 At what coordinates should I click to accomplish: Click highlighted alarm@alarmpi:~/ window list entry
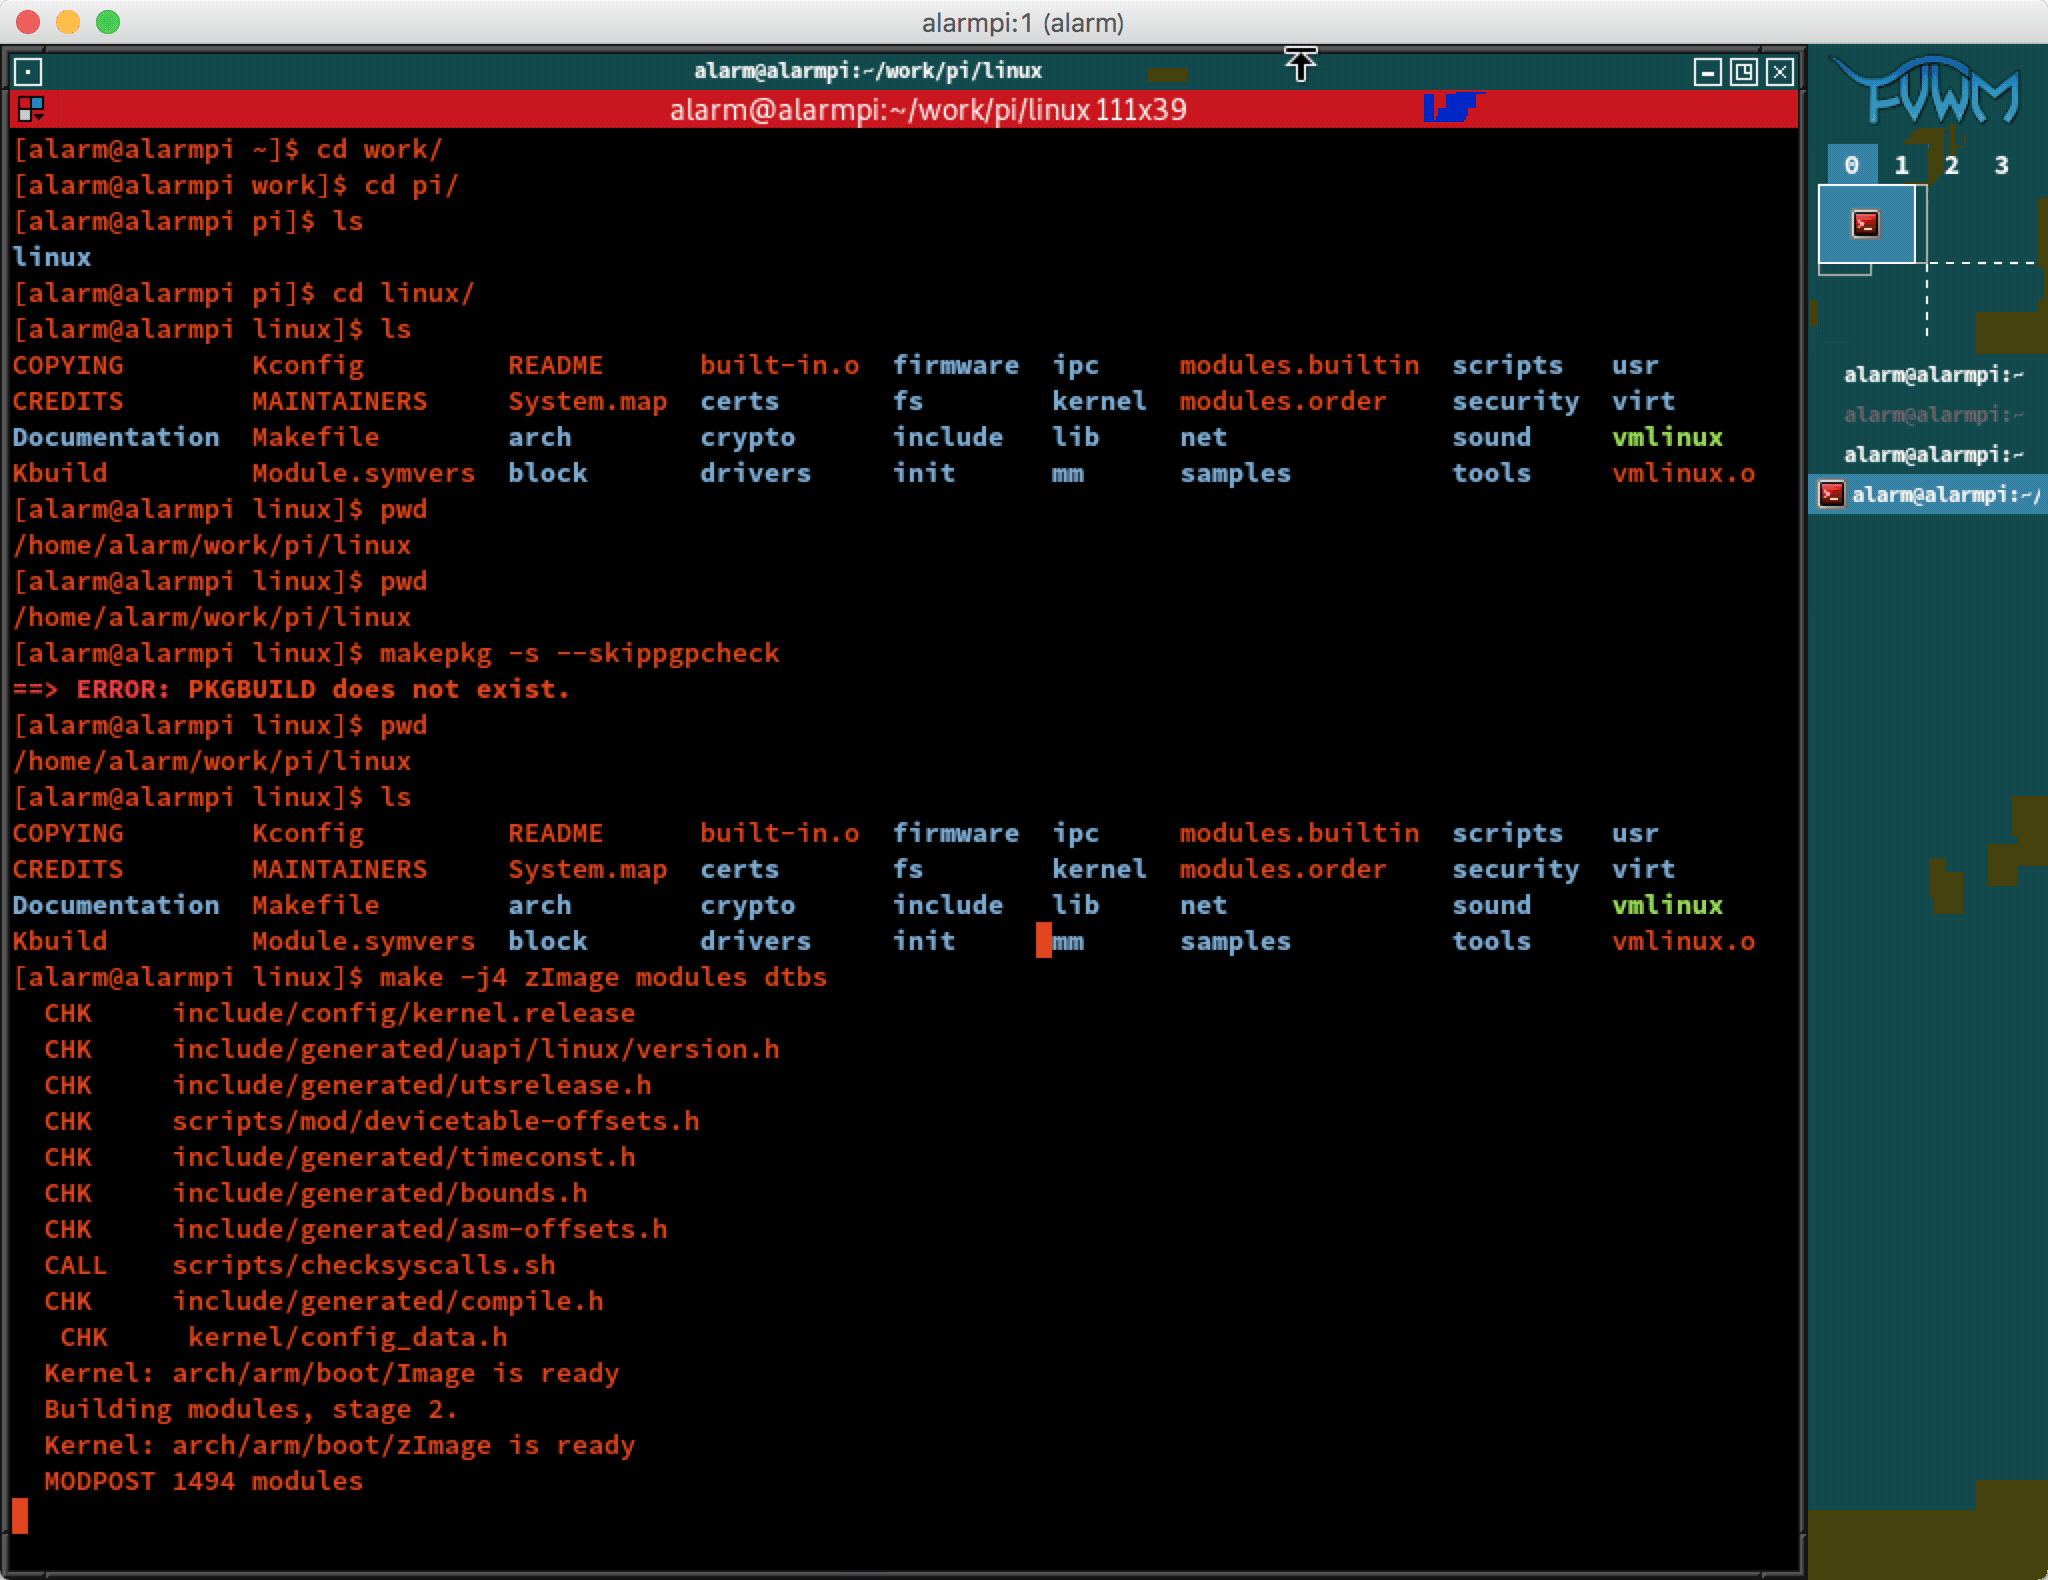coord(1944,495)
